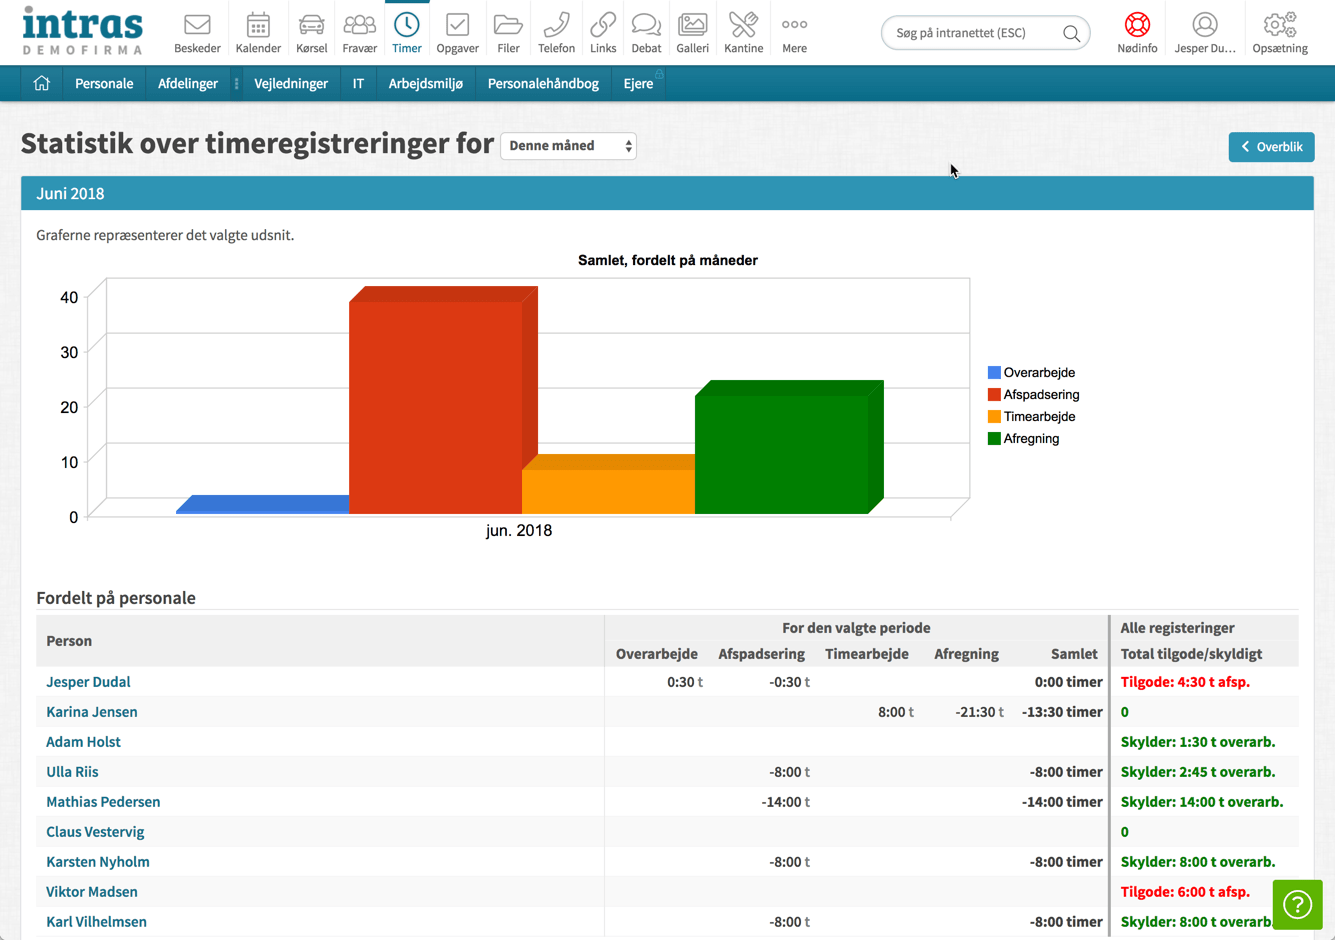
Task: Expand the Denne måned period dropdown
Action: point(568,146)
